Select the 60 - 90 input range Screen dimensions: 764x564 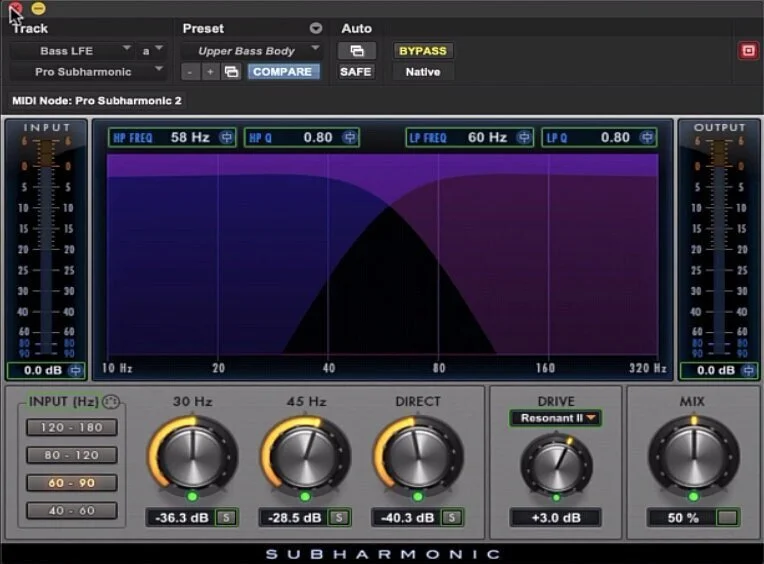coord(72,483)
